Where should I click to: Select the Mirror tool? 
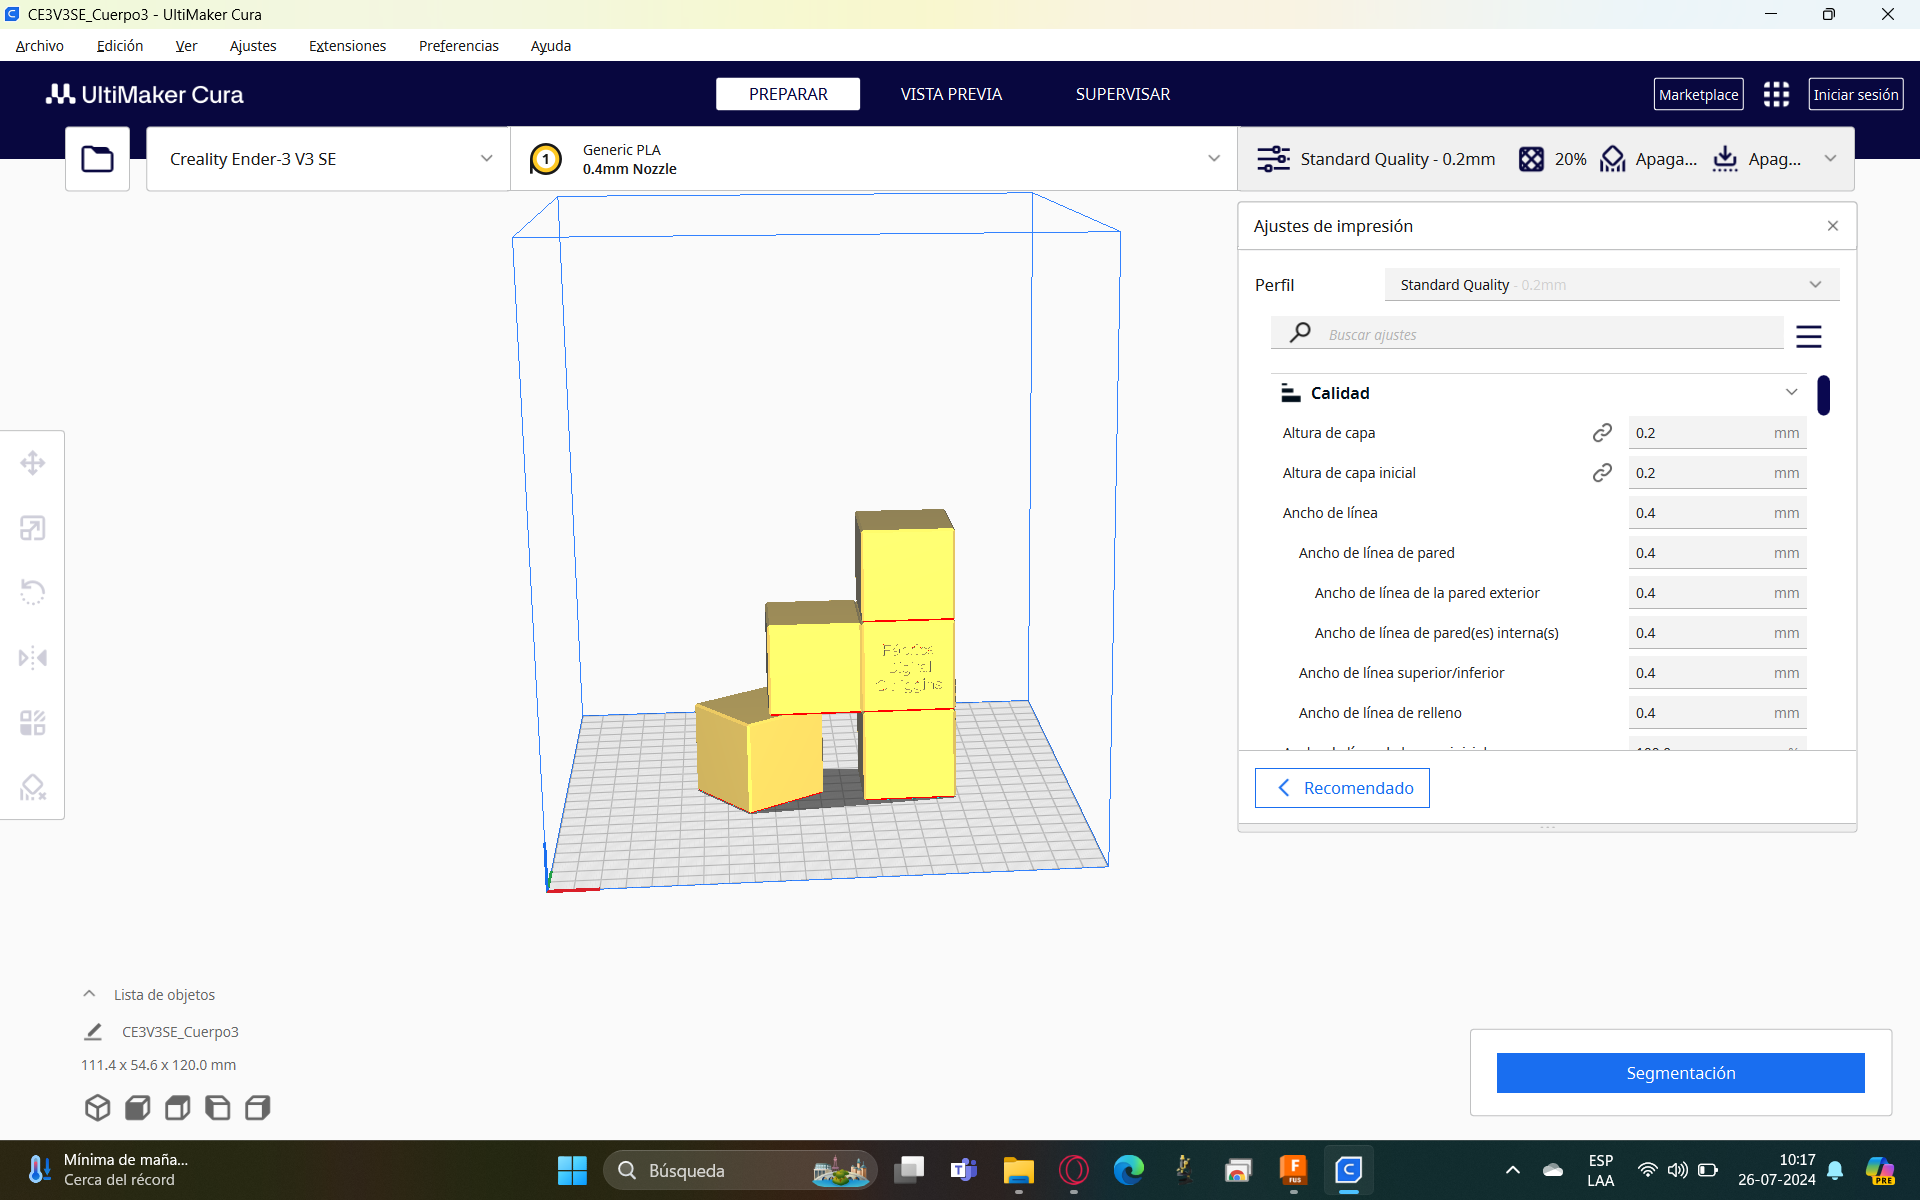point(33,658)
